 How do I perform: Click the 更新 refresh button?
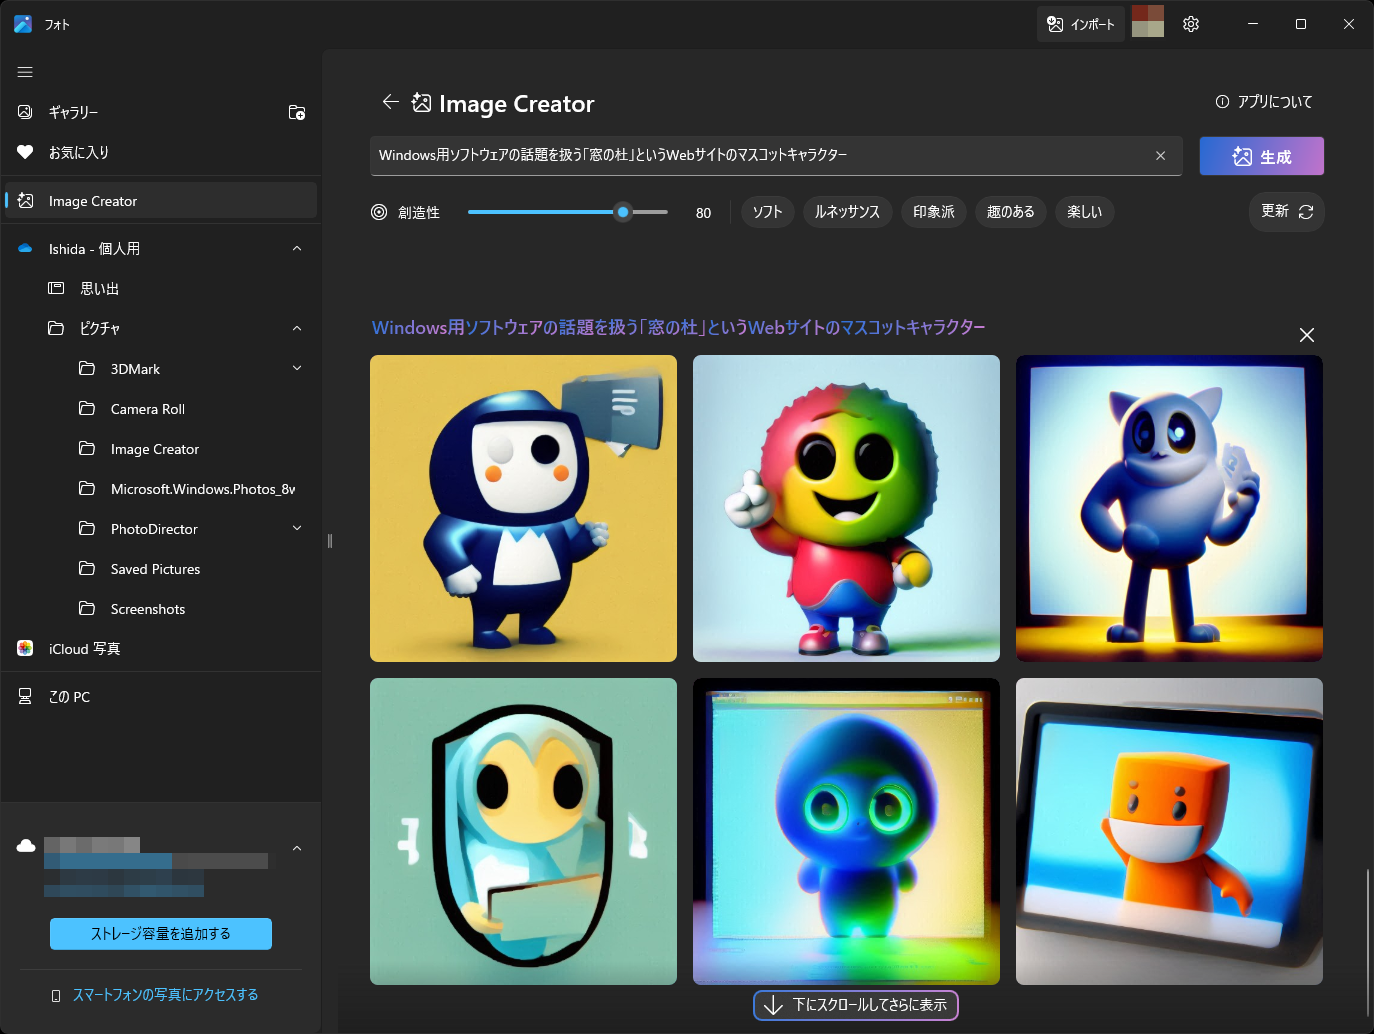pyautogui.click(x=1287, y=211)
